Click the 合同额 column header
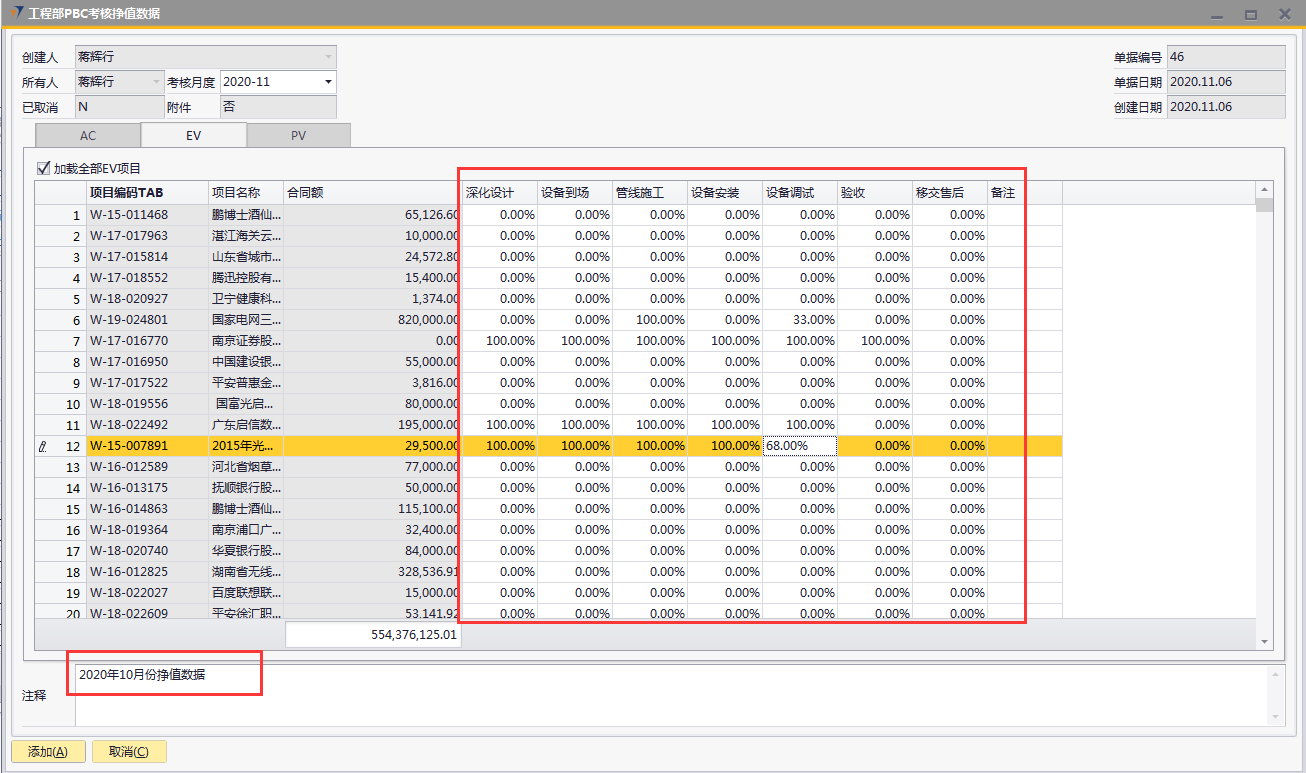The width and height of the screenshot is (1306, 773). pyautogui.click(x=370, y=193)
